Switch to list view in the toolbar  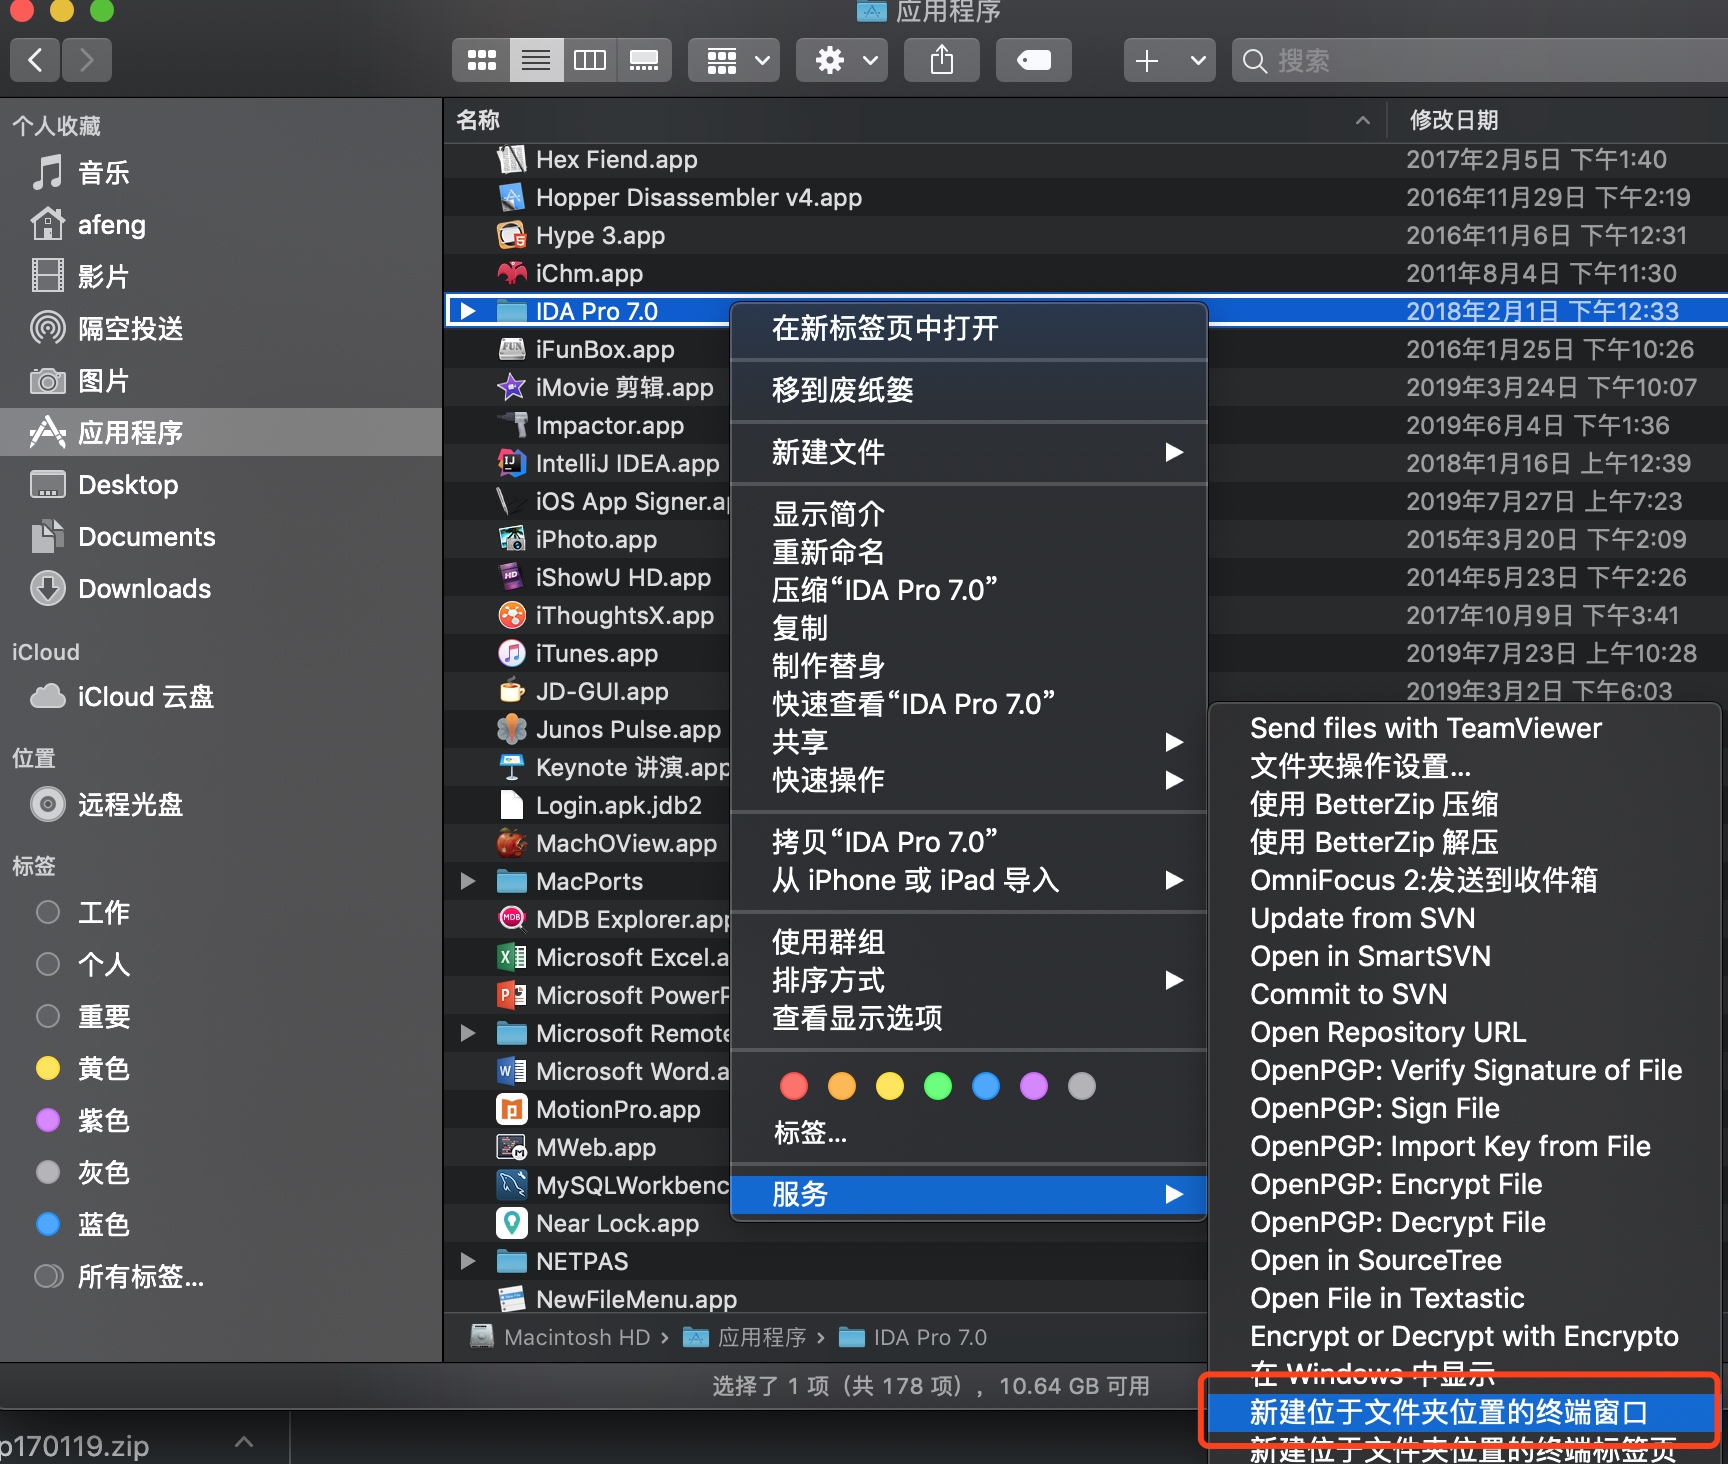[536, 60]
